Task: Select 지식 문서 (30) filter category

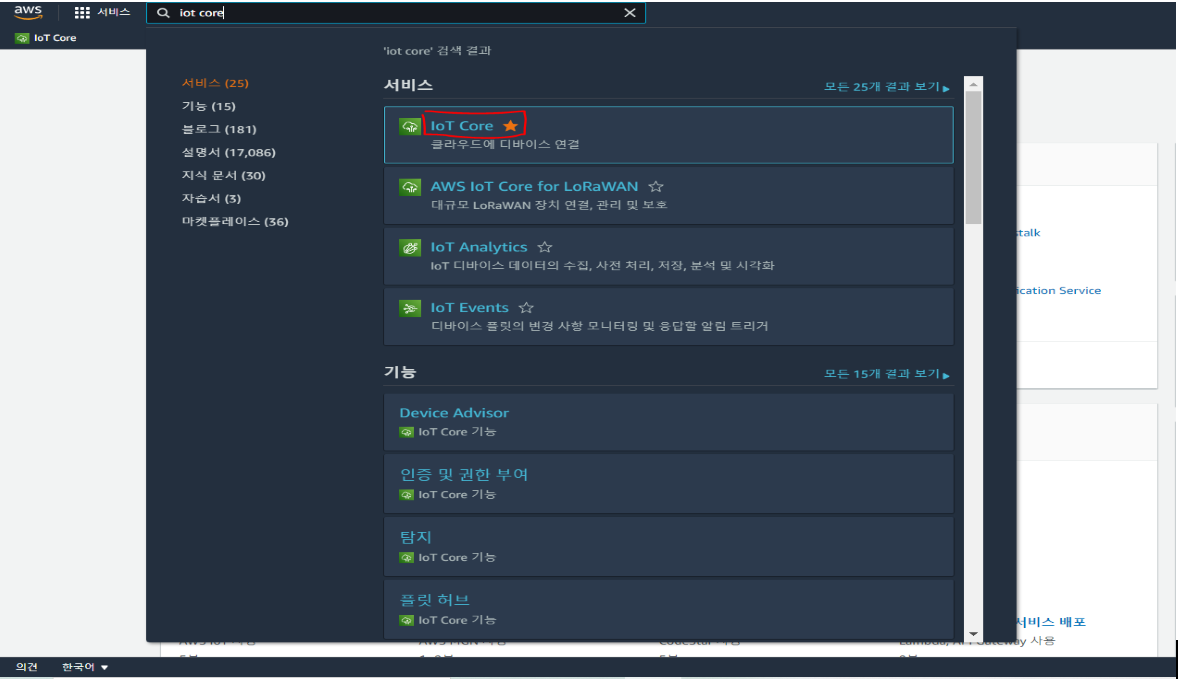Action: (x=223, y=175)
